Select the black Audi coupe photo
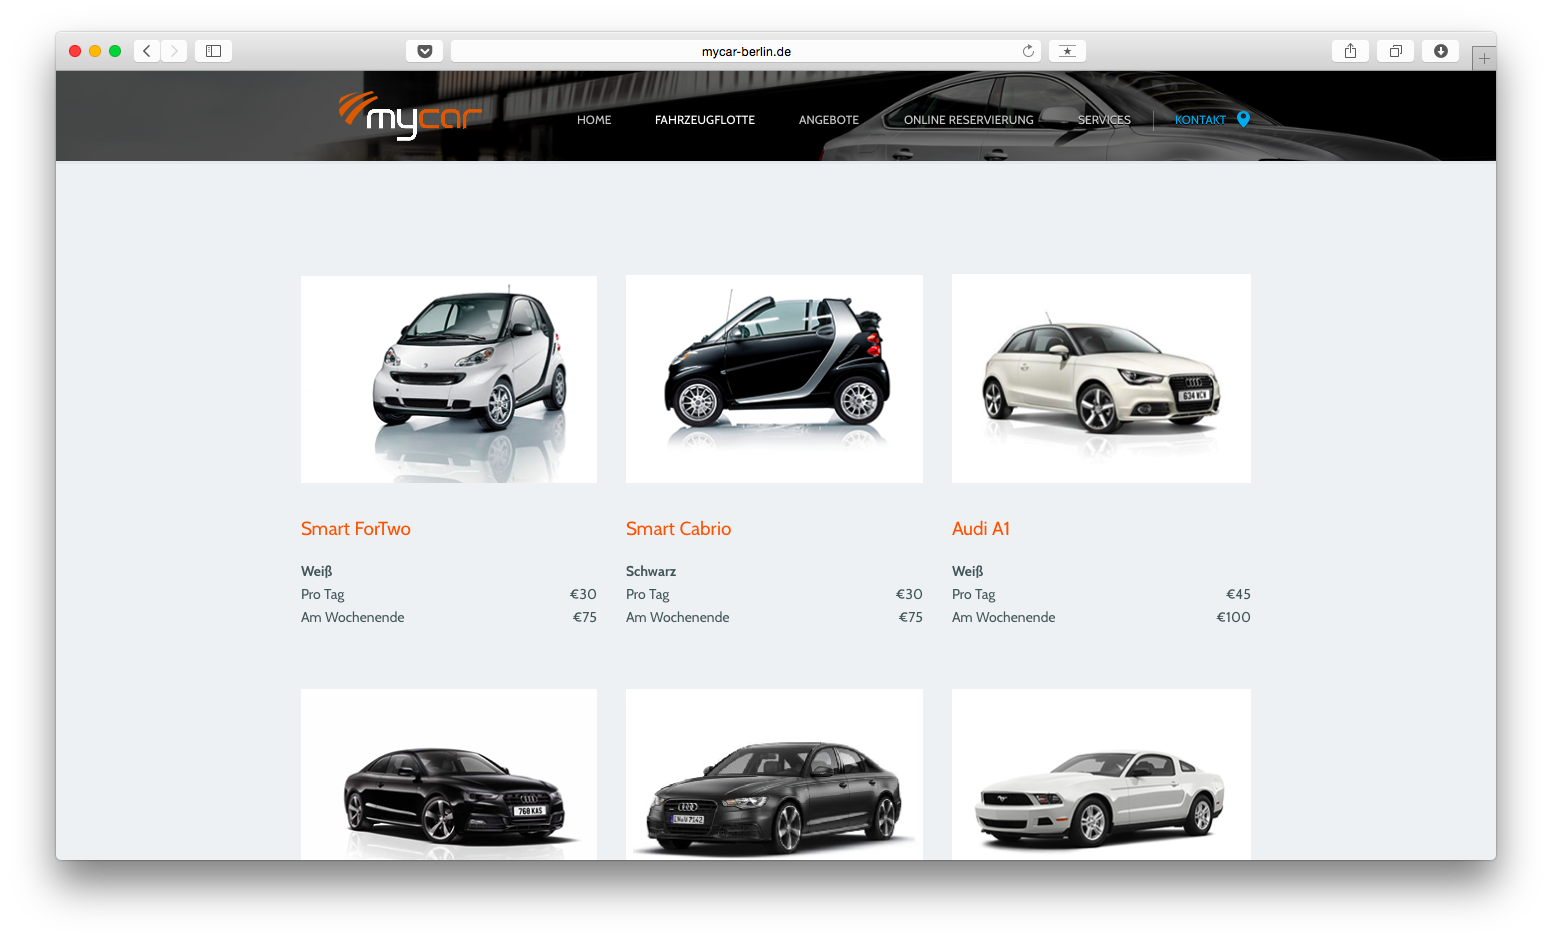Viewport: 1552px width, 940px height. [449, 774]
